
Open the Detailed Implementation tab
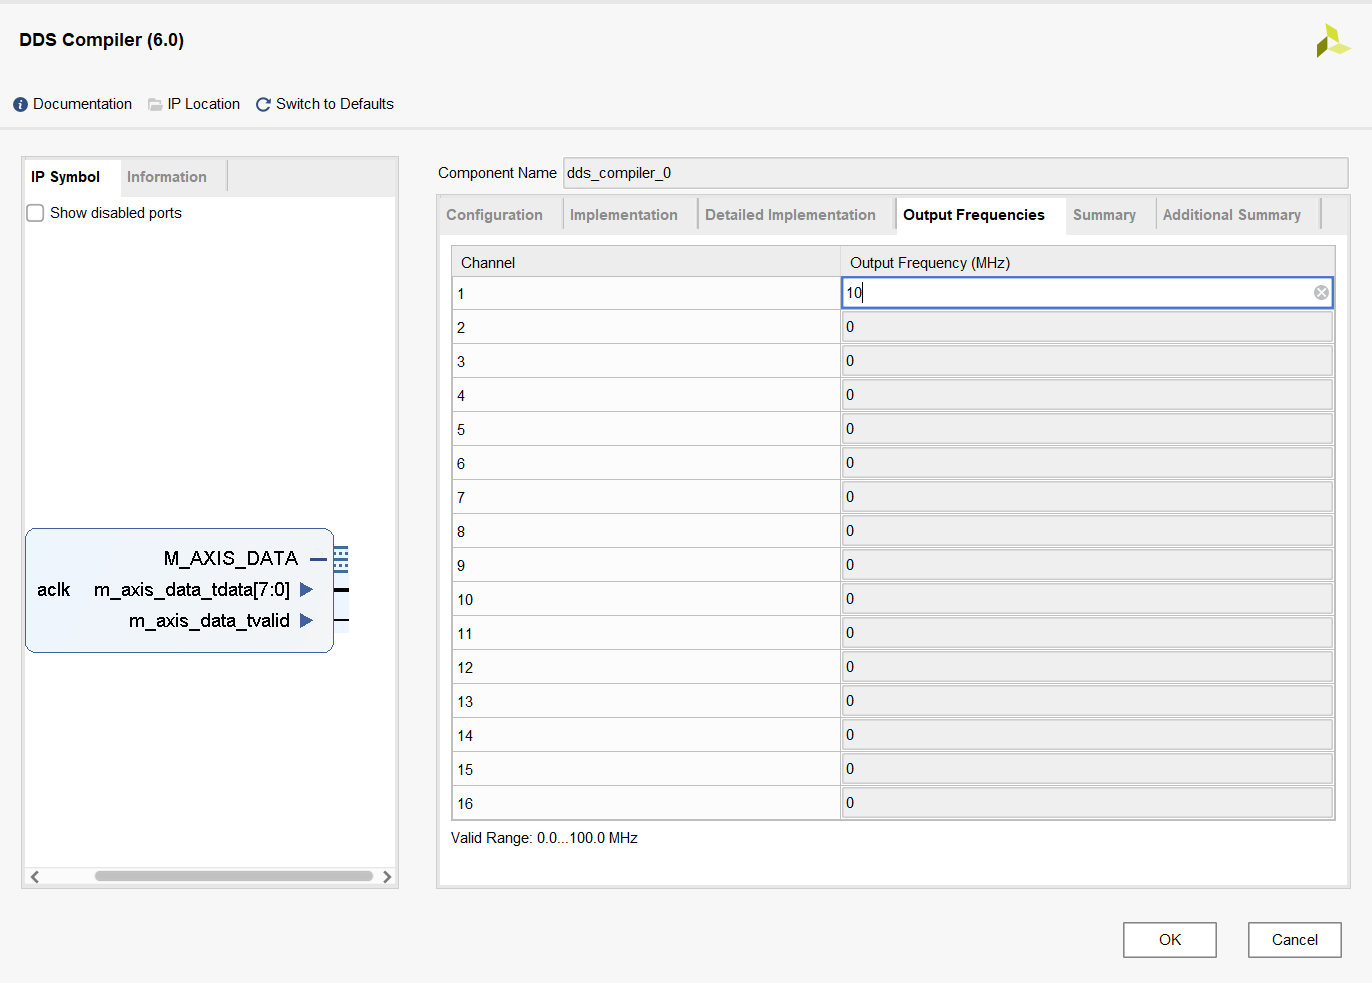coord(790,215)
